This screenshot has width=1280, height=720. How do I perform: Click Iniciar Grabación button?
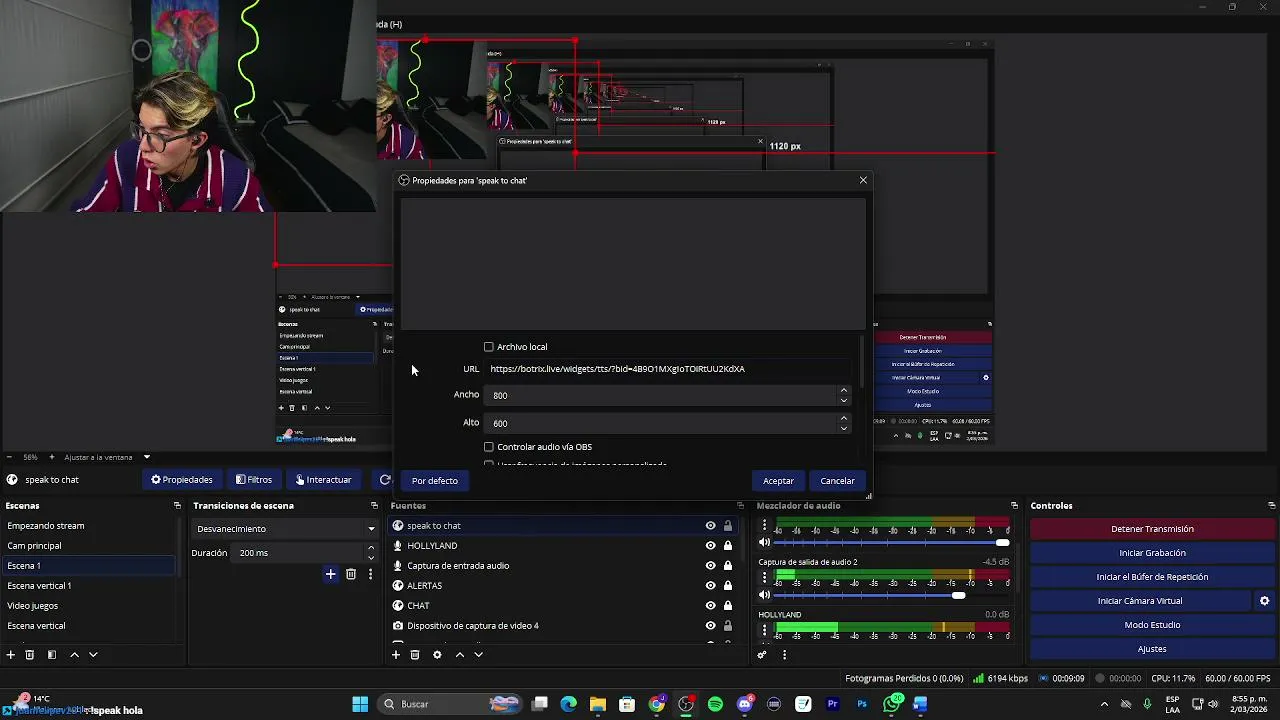pyautogui.click(x=1152, y=553)
